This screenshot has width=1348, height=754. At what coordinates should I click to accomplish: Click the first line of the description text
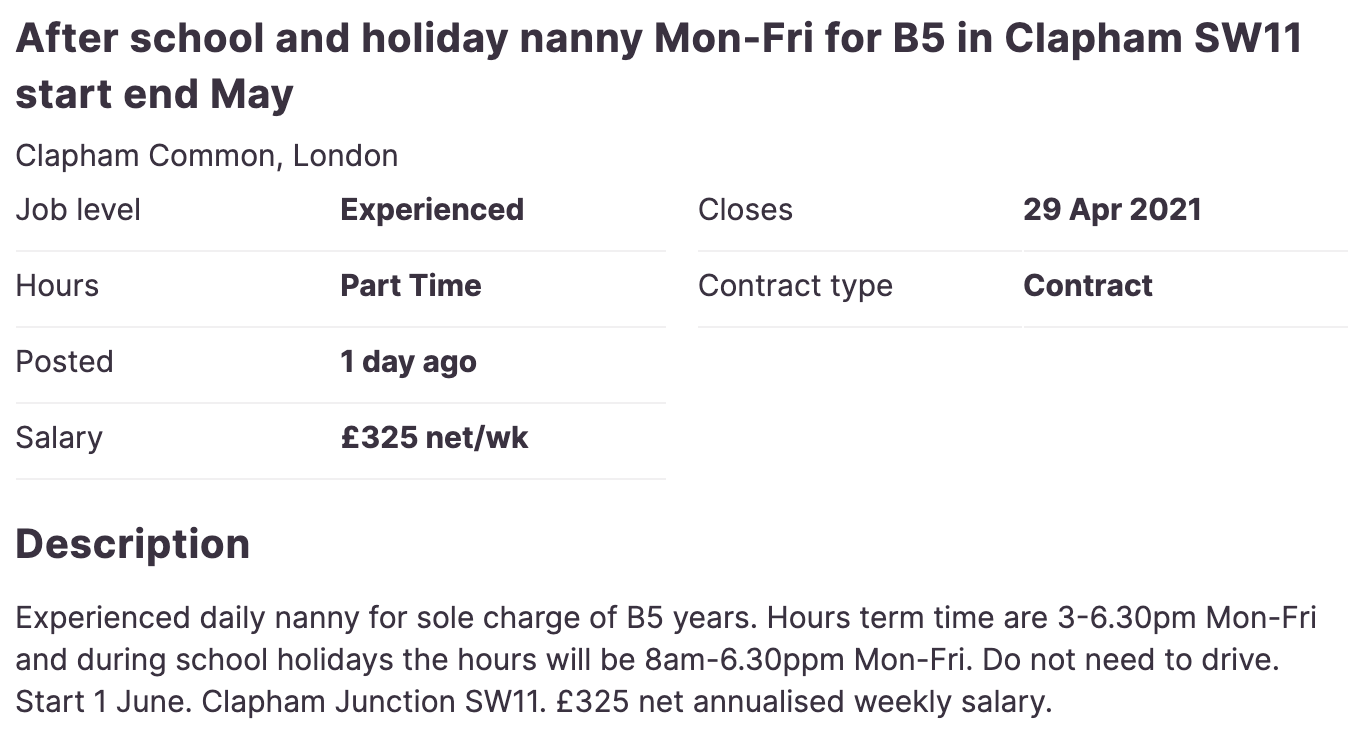click(666, 618)
